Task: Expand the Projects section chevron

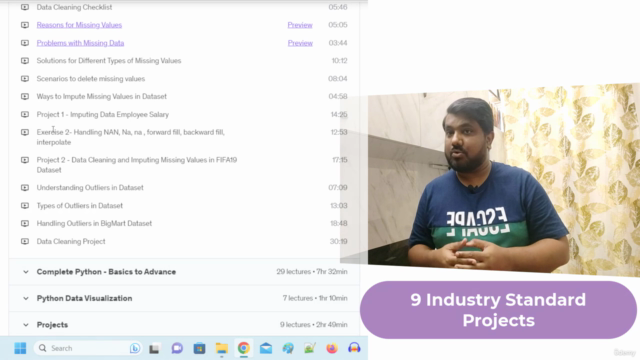Action: click(26, 325)
